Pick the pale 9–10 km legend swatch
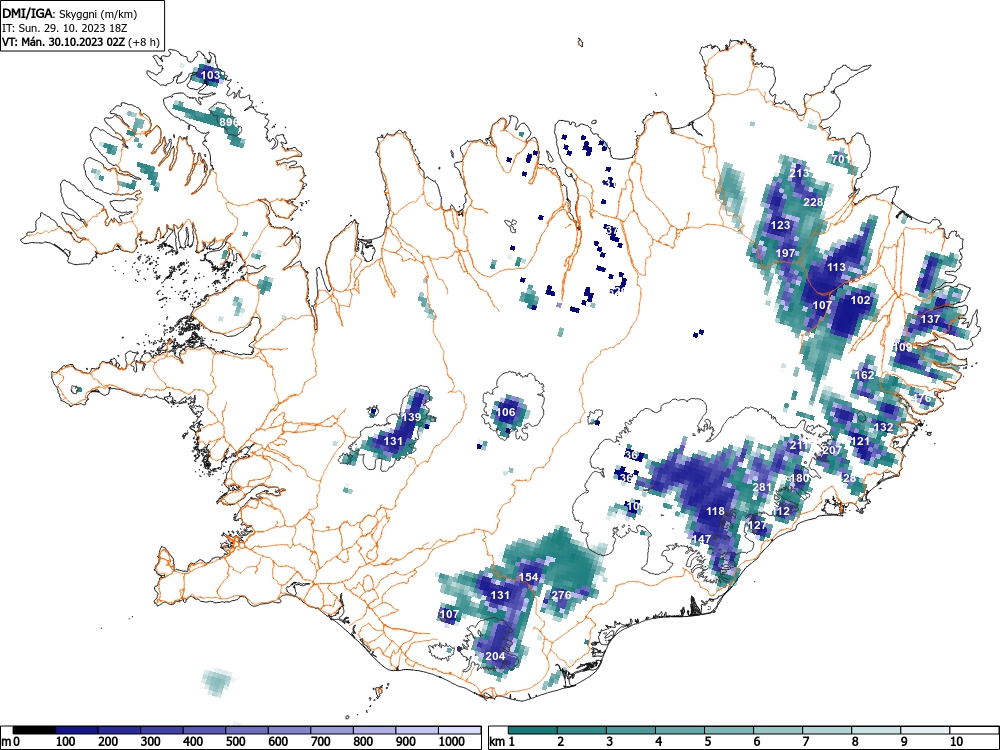The width and height of the screenshot is (1000, 750). coord(925,730)
